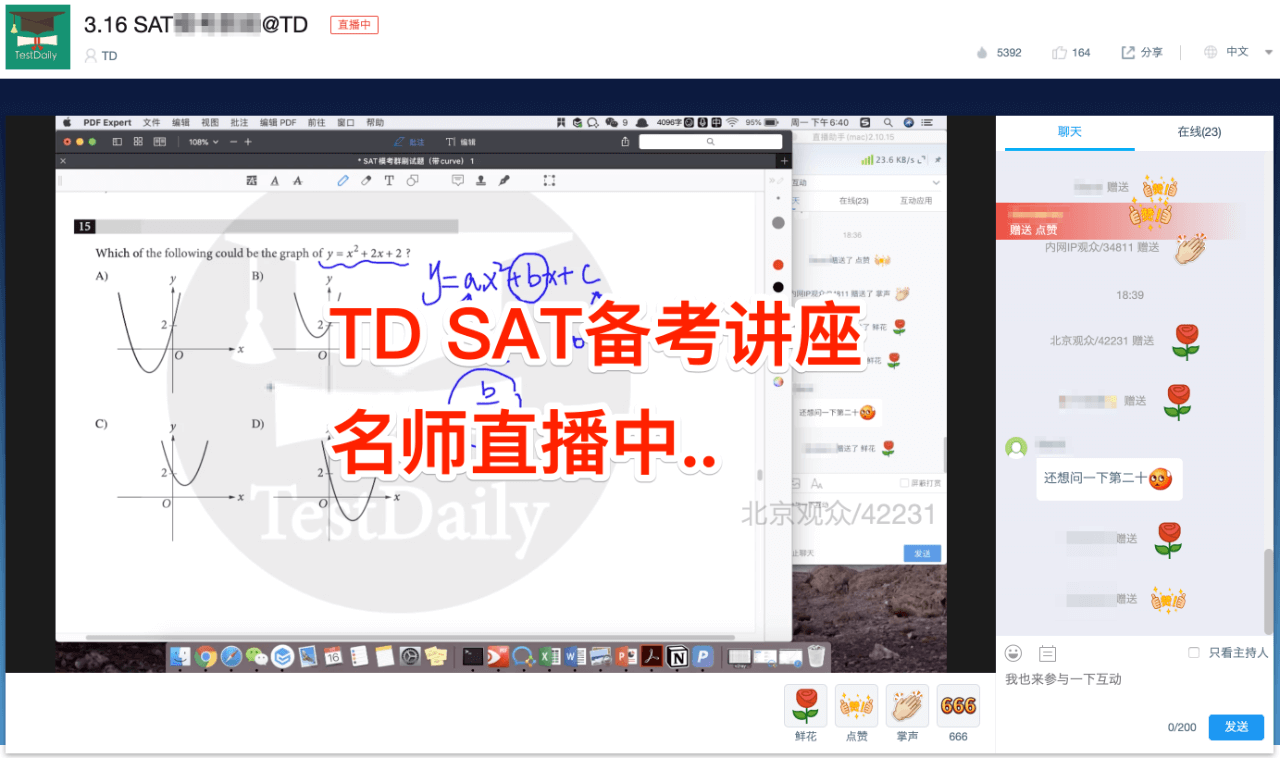1280x758 pixels.
Task: Switch to two-page view in PDF Expert
Action: pyautogui.click(x=159, y=142)
